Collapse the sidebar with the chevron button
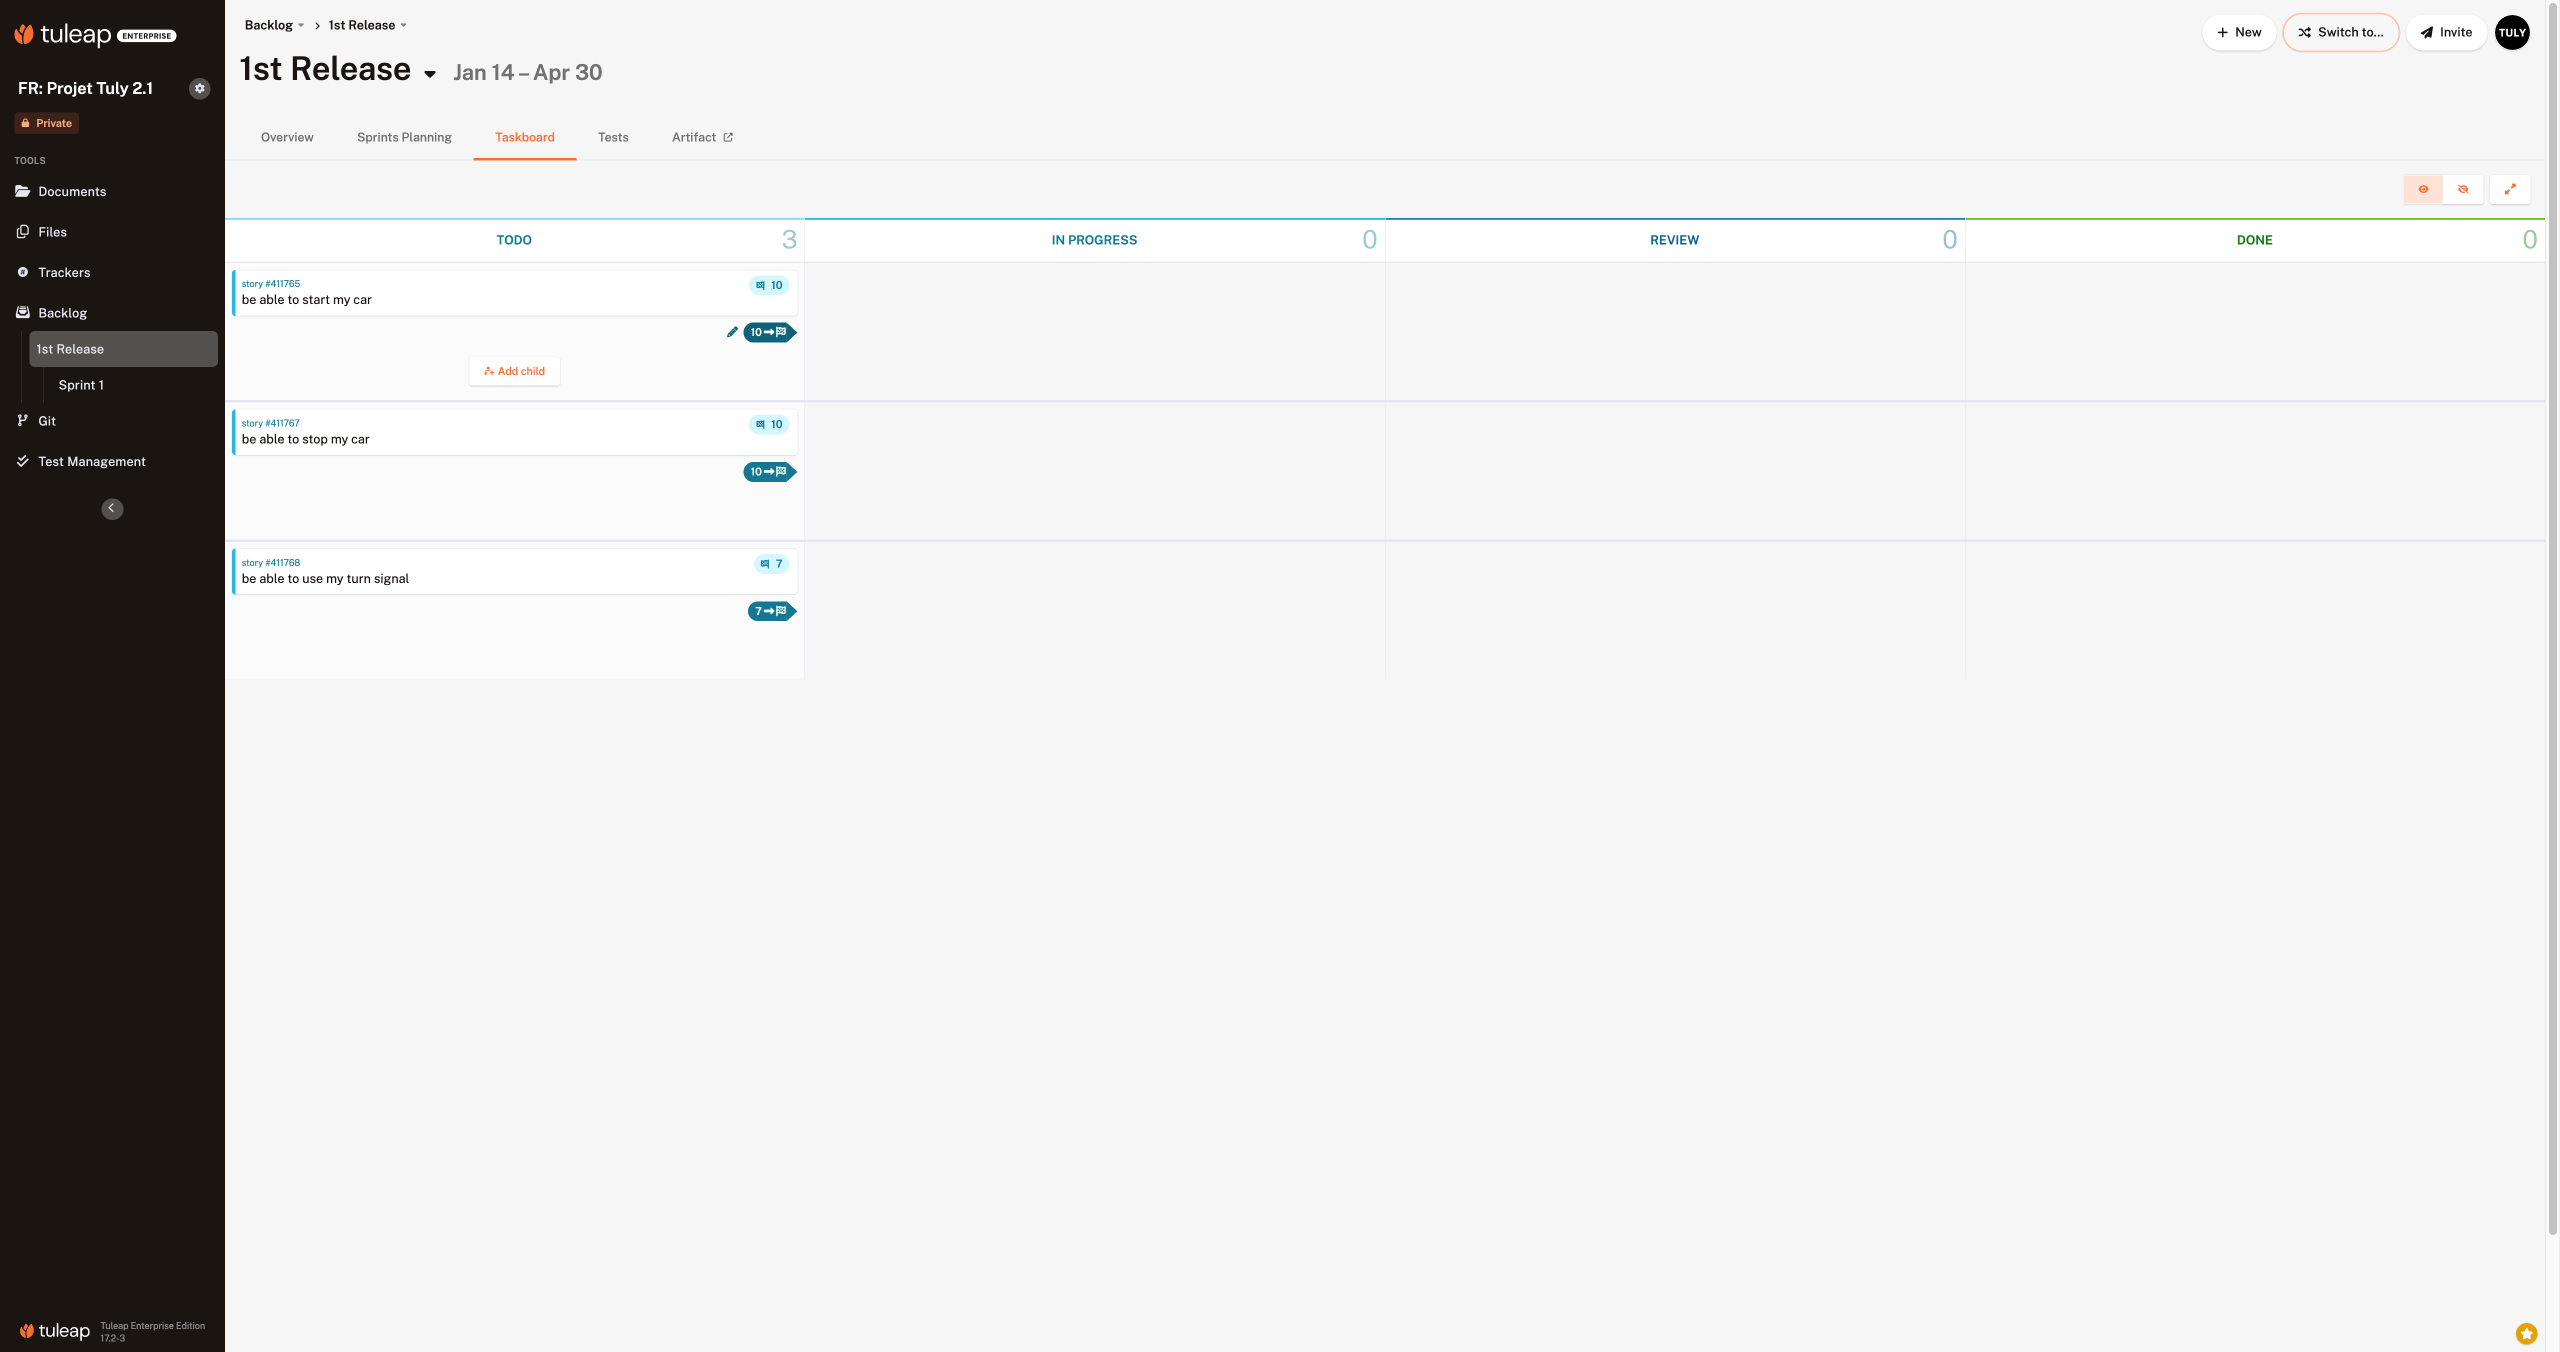The image size is (2560, 1352). point(112,508)
